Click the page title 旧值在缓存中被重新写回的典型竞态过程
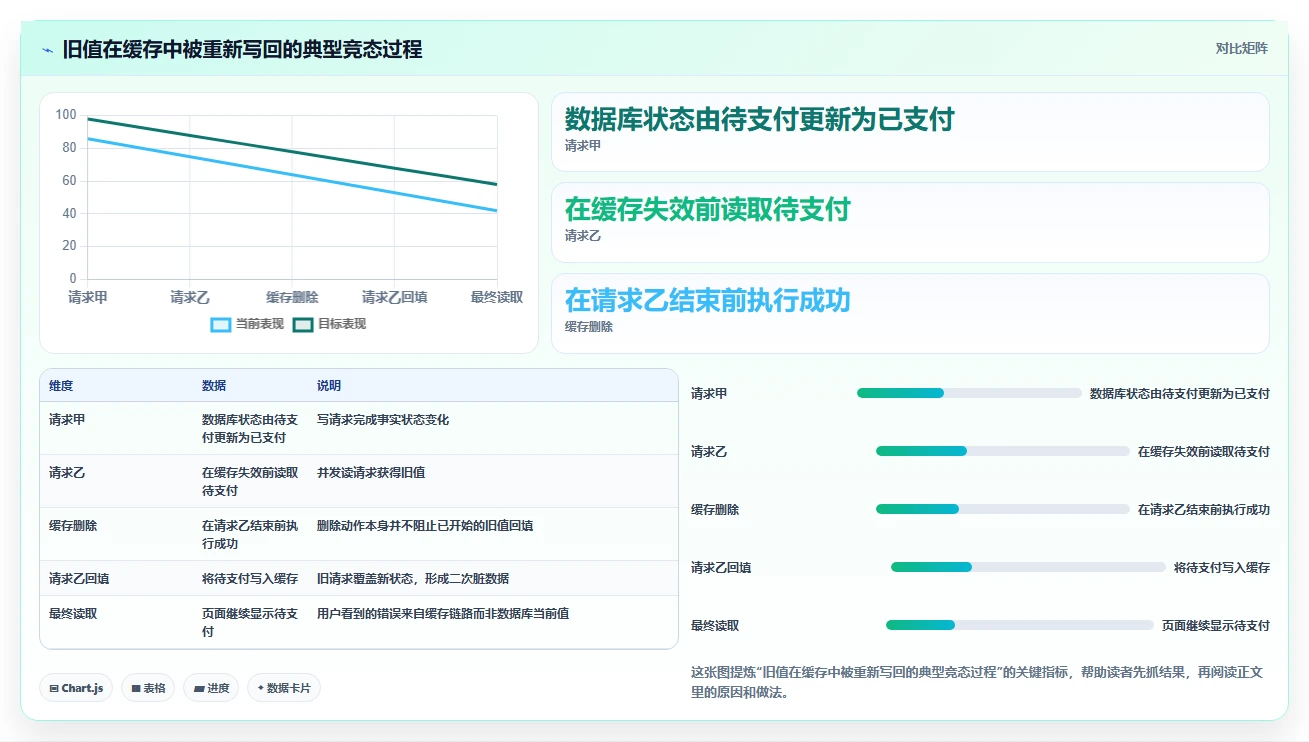This screenshot has width=1309, height=742. coord(242,50)
